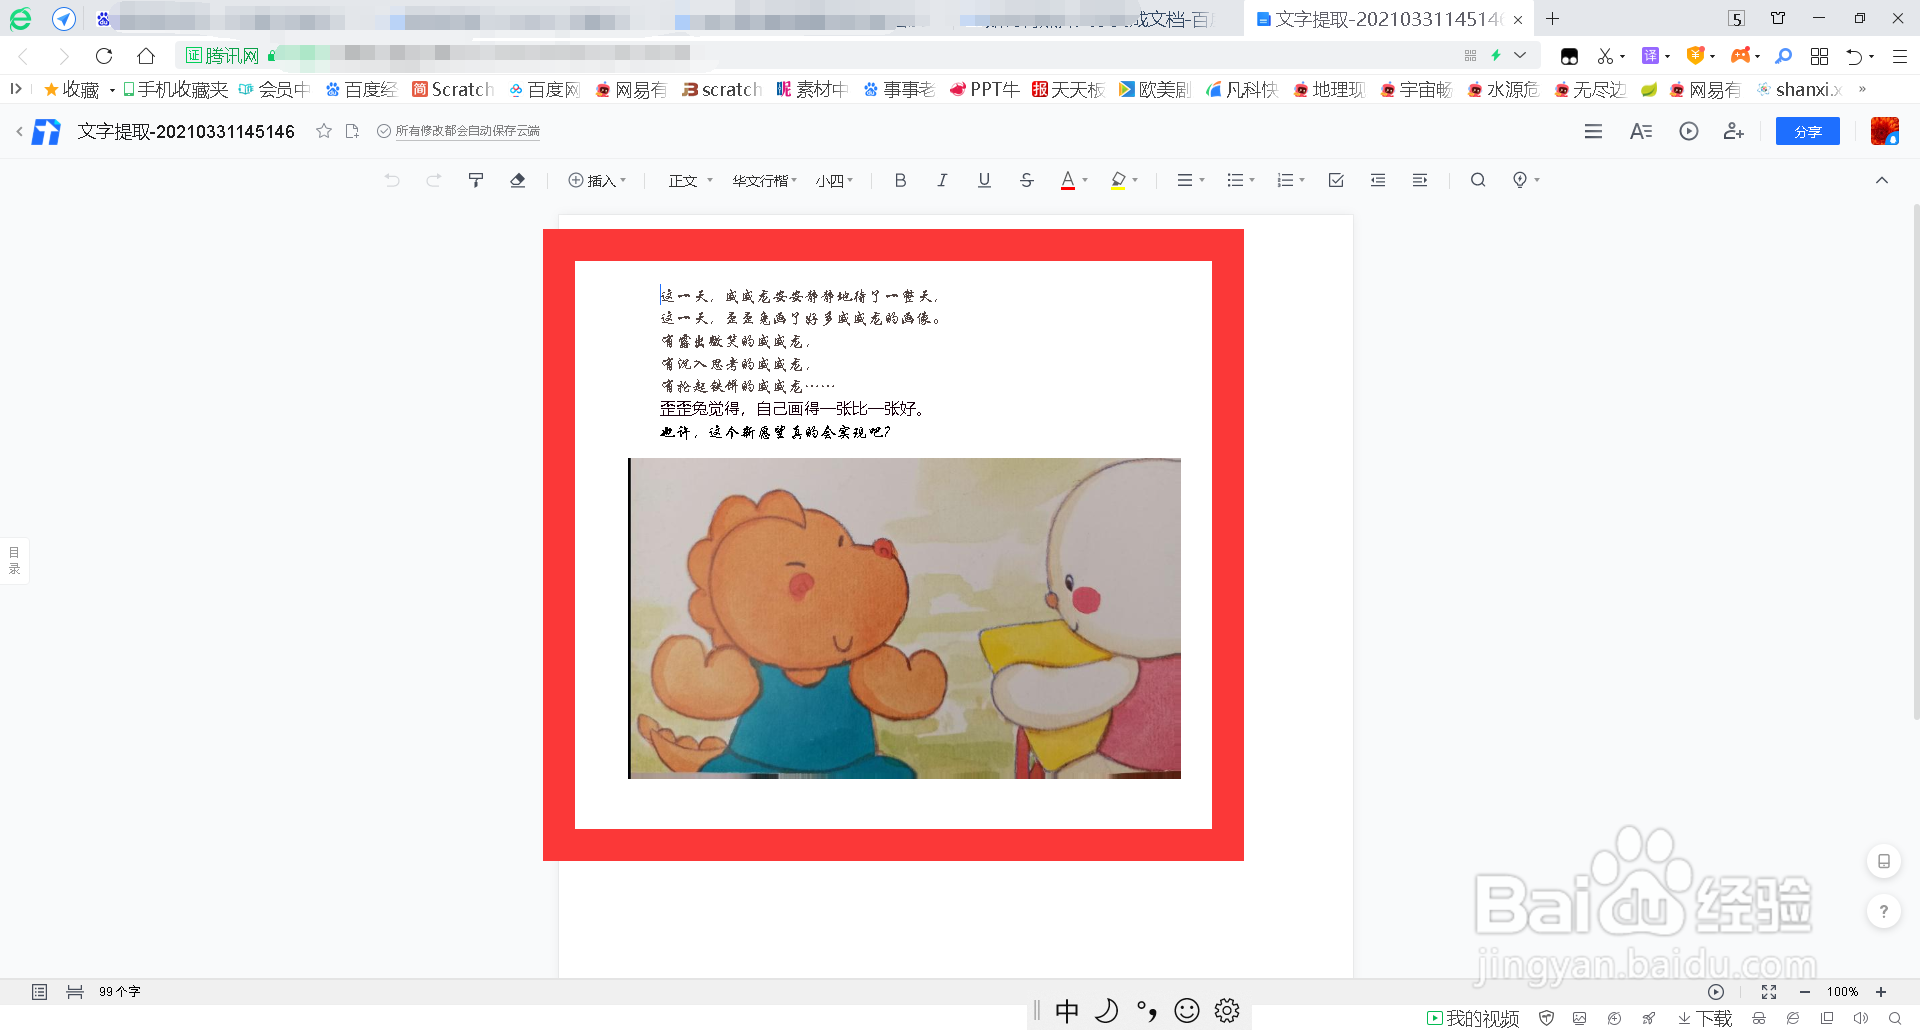Screen dimensions: 1920x1030
Task: Apply bold formatting to selected text
Action: [x=900, y=180]
